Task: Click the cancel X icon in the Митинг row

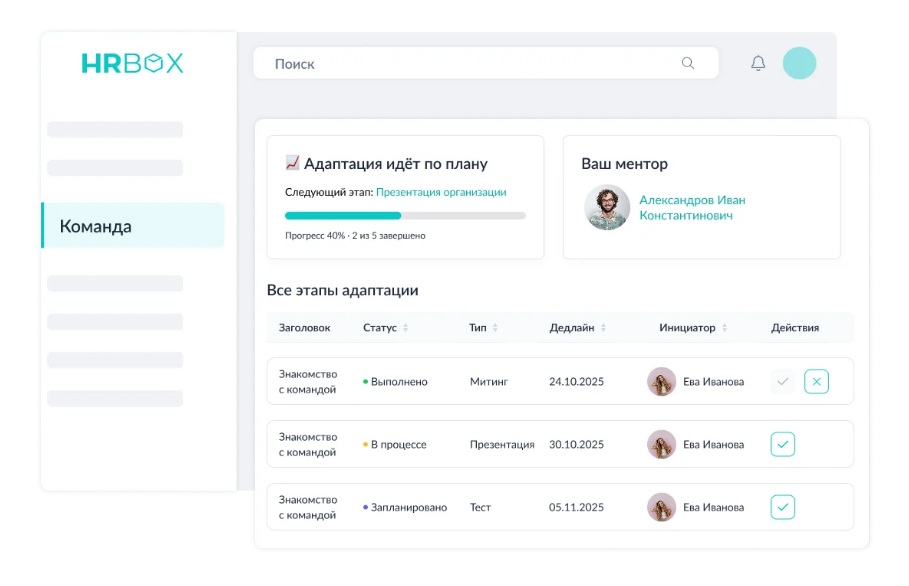Action: click(816, 381)
